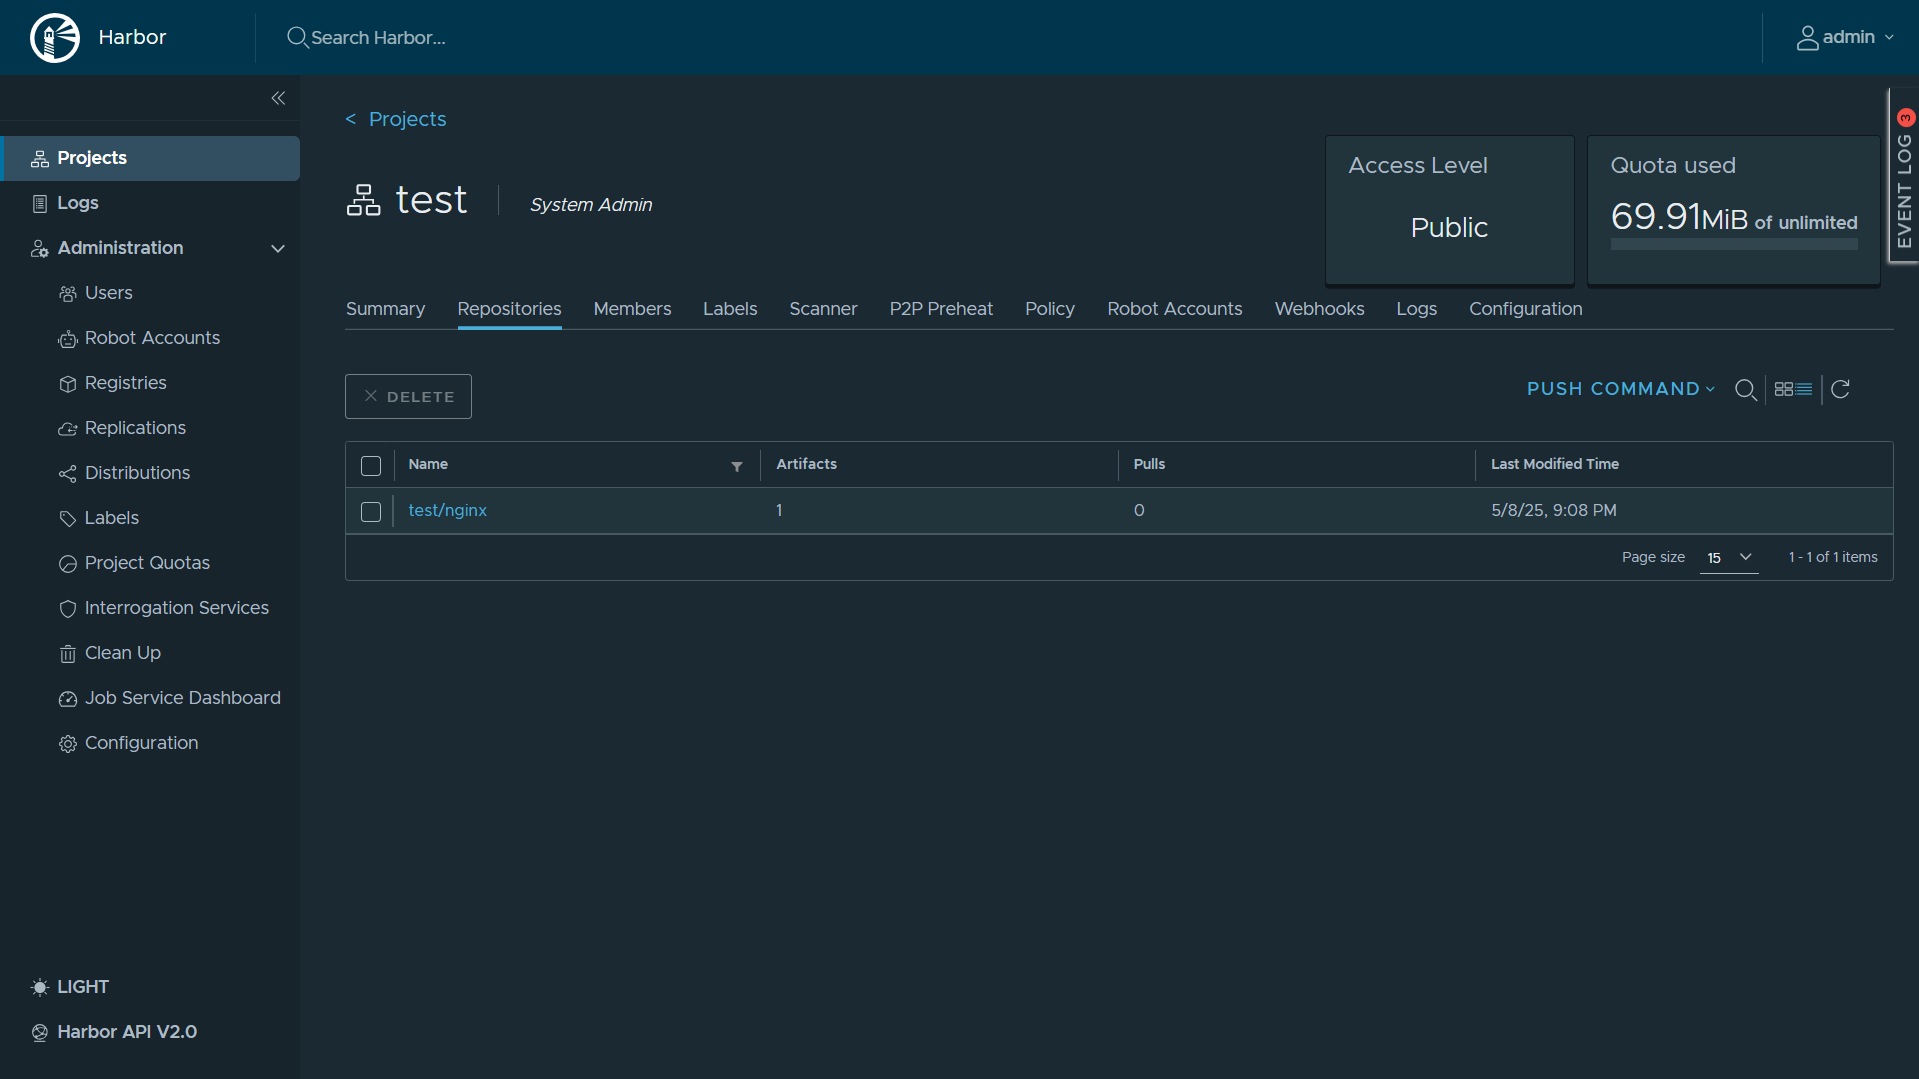Click the search magnifier icon in header
This screenshot has width=1919, height=1079.
297,38
